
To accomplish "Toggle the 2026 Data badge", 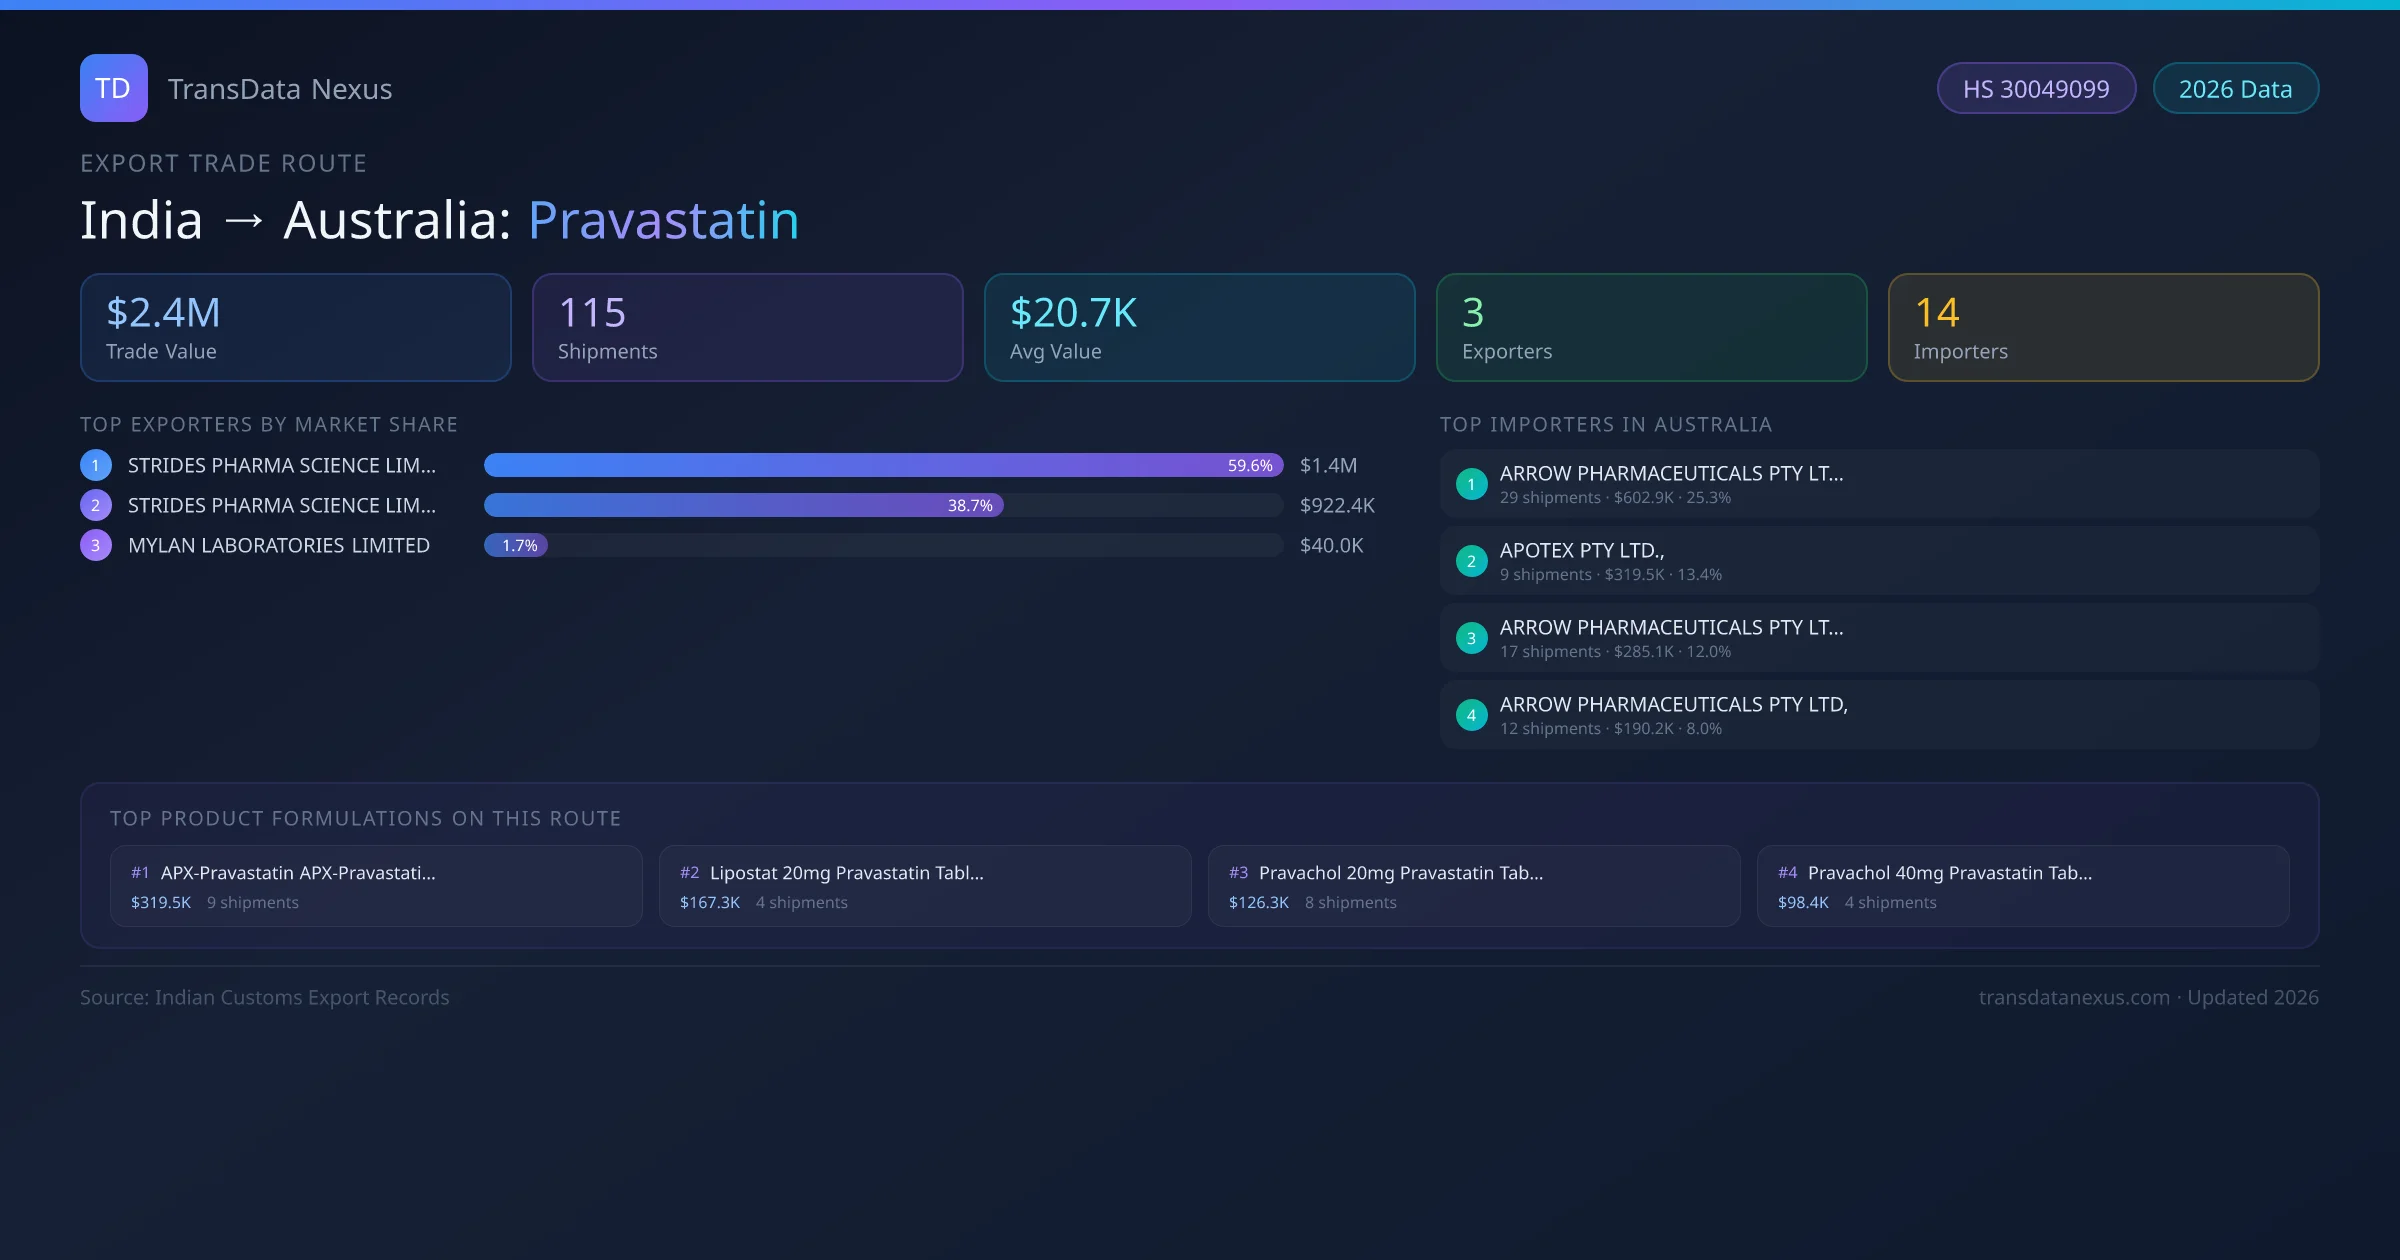I will coord(2235,88).
